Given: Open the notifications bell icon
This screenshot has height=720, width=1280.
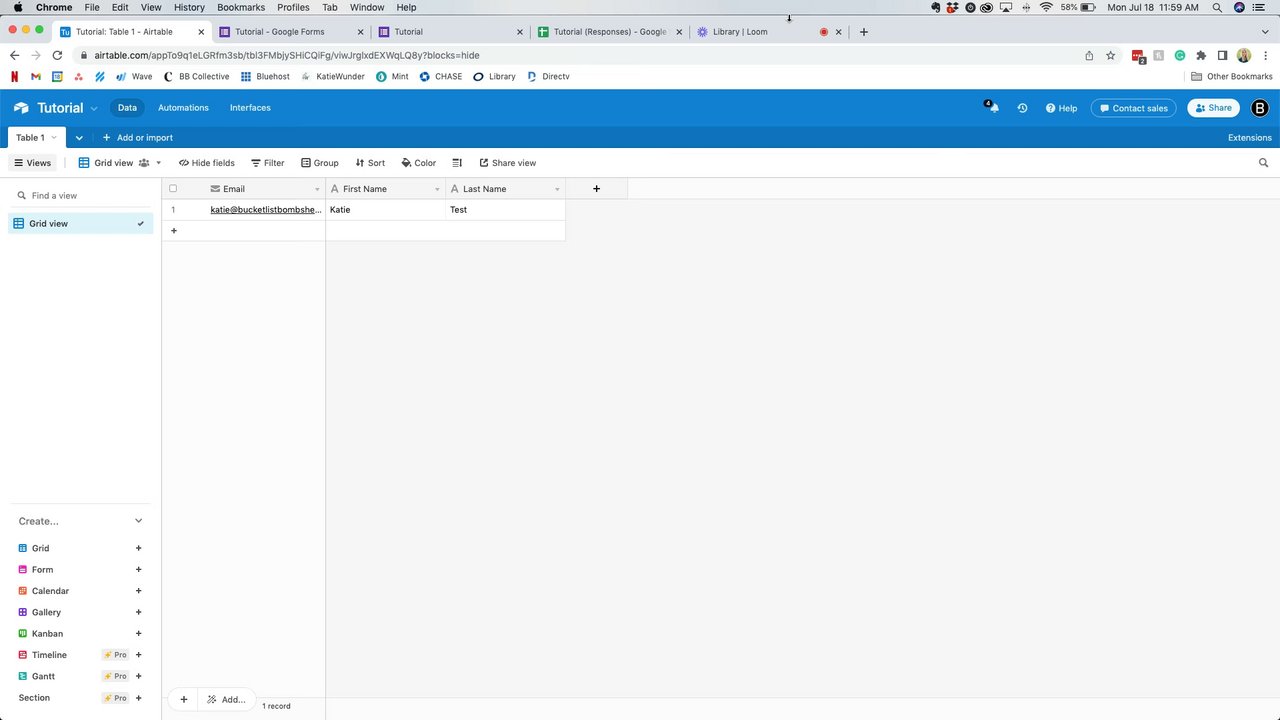Looking at the screenshot, I should [992, 107].
